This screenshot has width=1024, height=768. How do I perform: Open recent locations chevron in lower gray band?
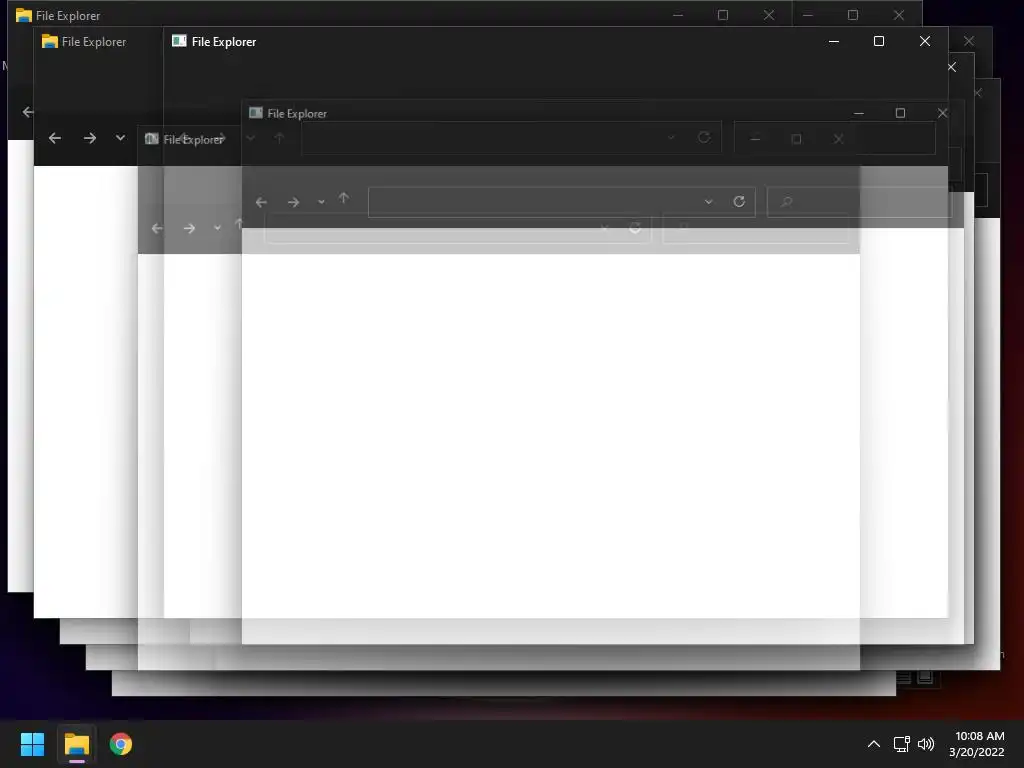(x=217, y=228)
